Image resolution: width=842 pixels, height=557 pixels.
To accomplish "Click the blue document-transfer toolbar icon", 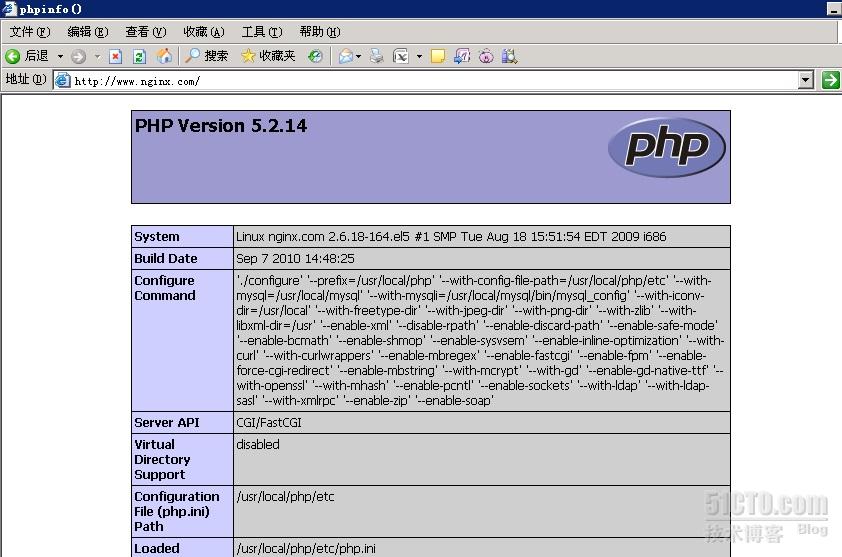I will pyautogui.click(x=462, y=56).
